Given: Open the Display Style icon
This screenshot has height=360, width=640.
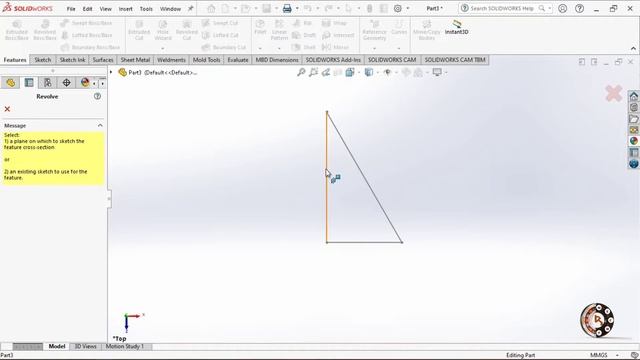Looking at the screenshot, I should pos(369,72).
